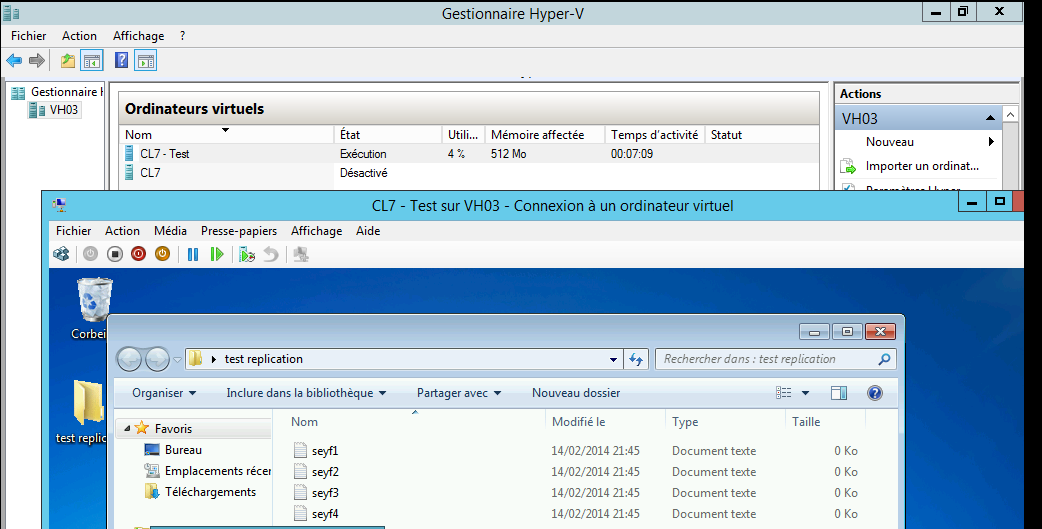Image resolution: width=1042 pixels, height=529 pixels.
Task: Sort by Mémoire affectée column
Action: coord(545,134)
